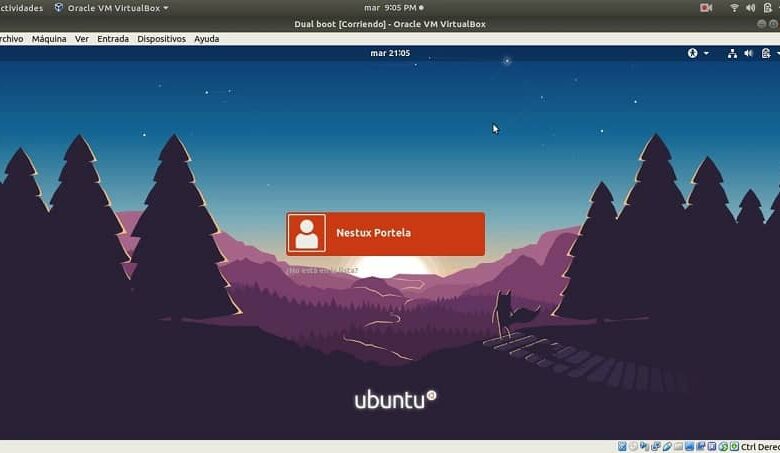Image resolution: width=780 pixels, height=453 pixels.
Task: Click the USB devices status icon
Action: [668, 447]
